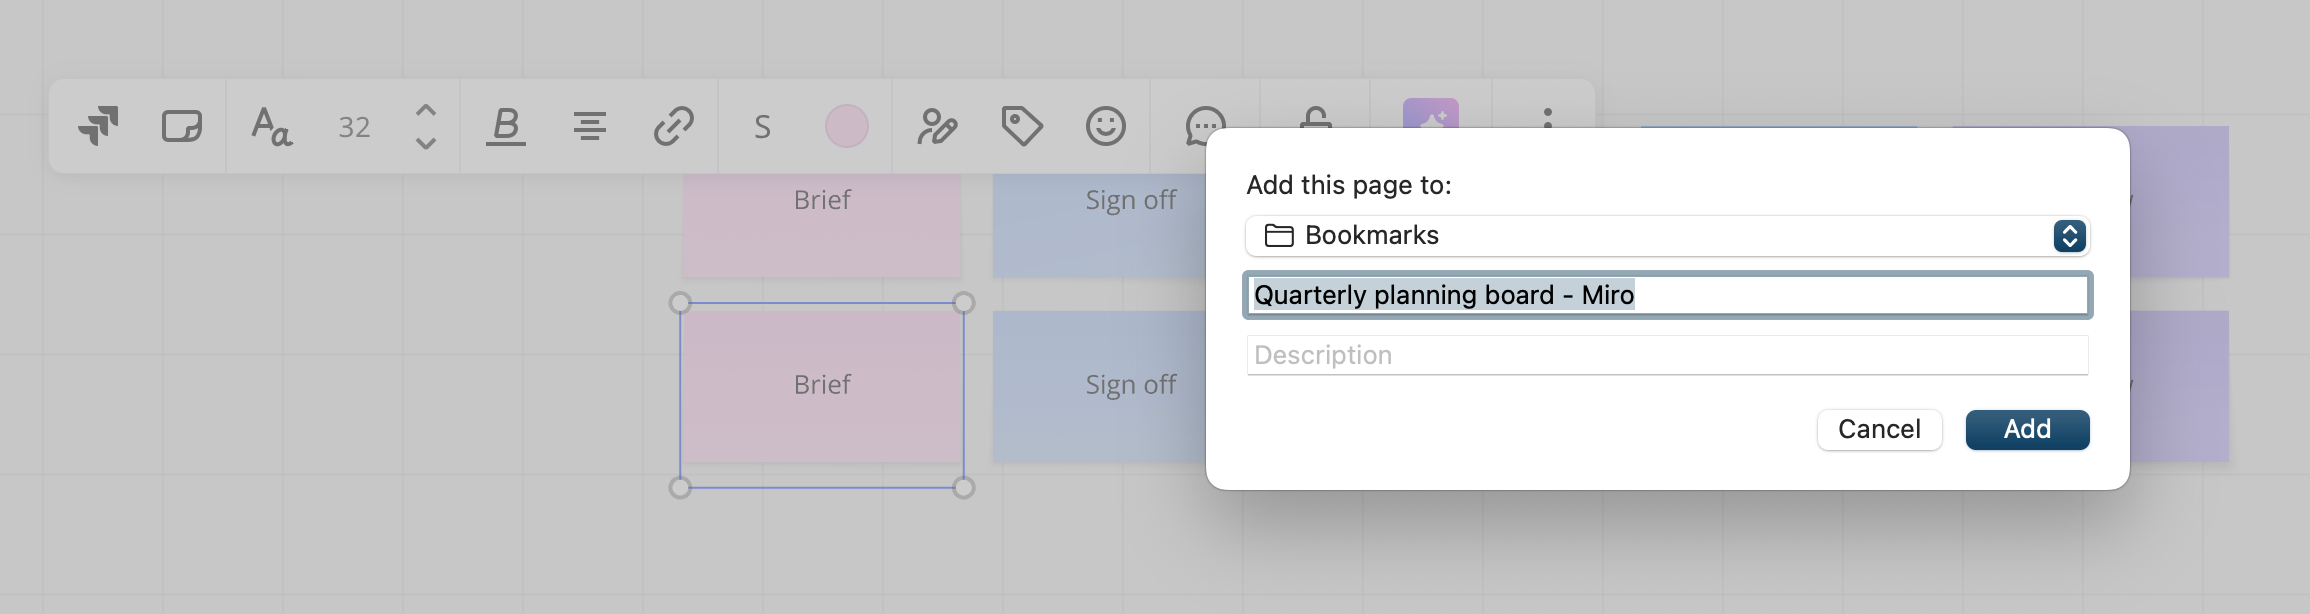Switch type with the sticky note icon
The height and width of the screenshot is (614, 2310).
[x=182, y=126]
